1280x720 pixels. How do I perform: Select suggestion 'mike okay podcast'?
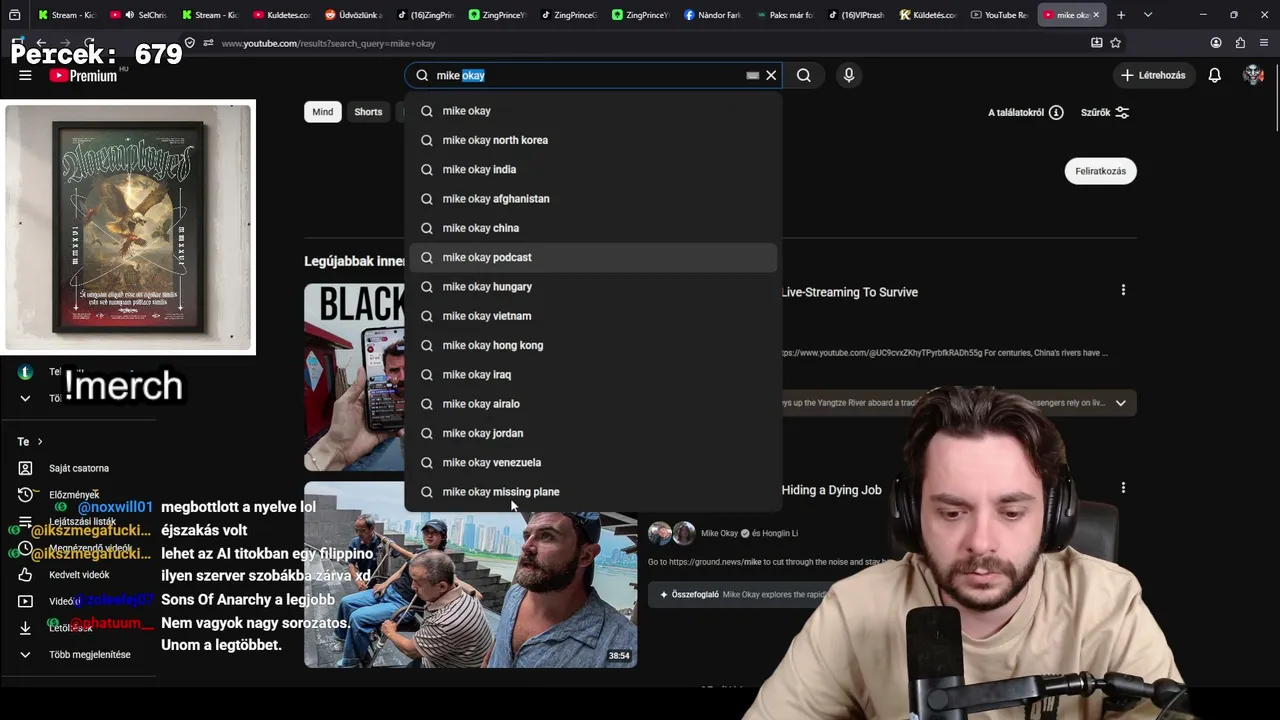pos(593,257)
